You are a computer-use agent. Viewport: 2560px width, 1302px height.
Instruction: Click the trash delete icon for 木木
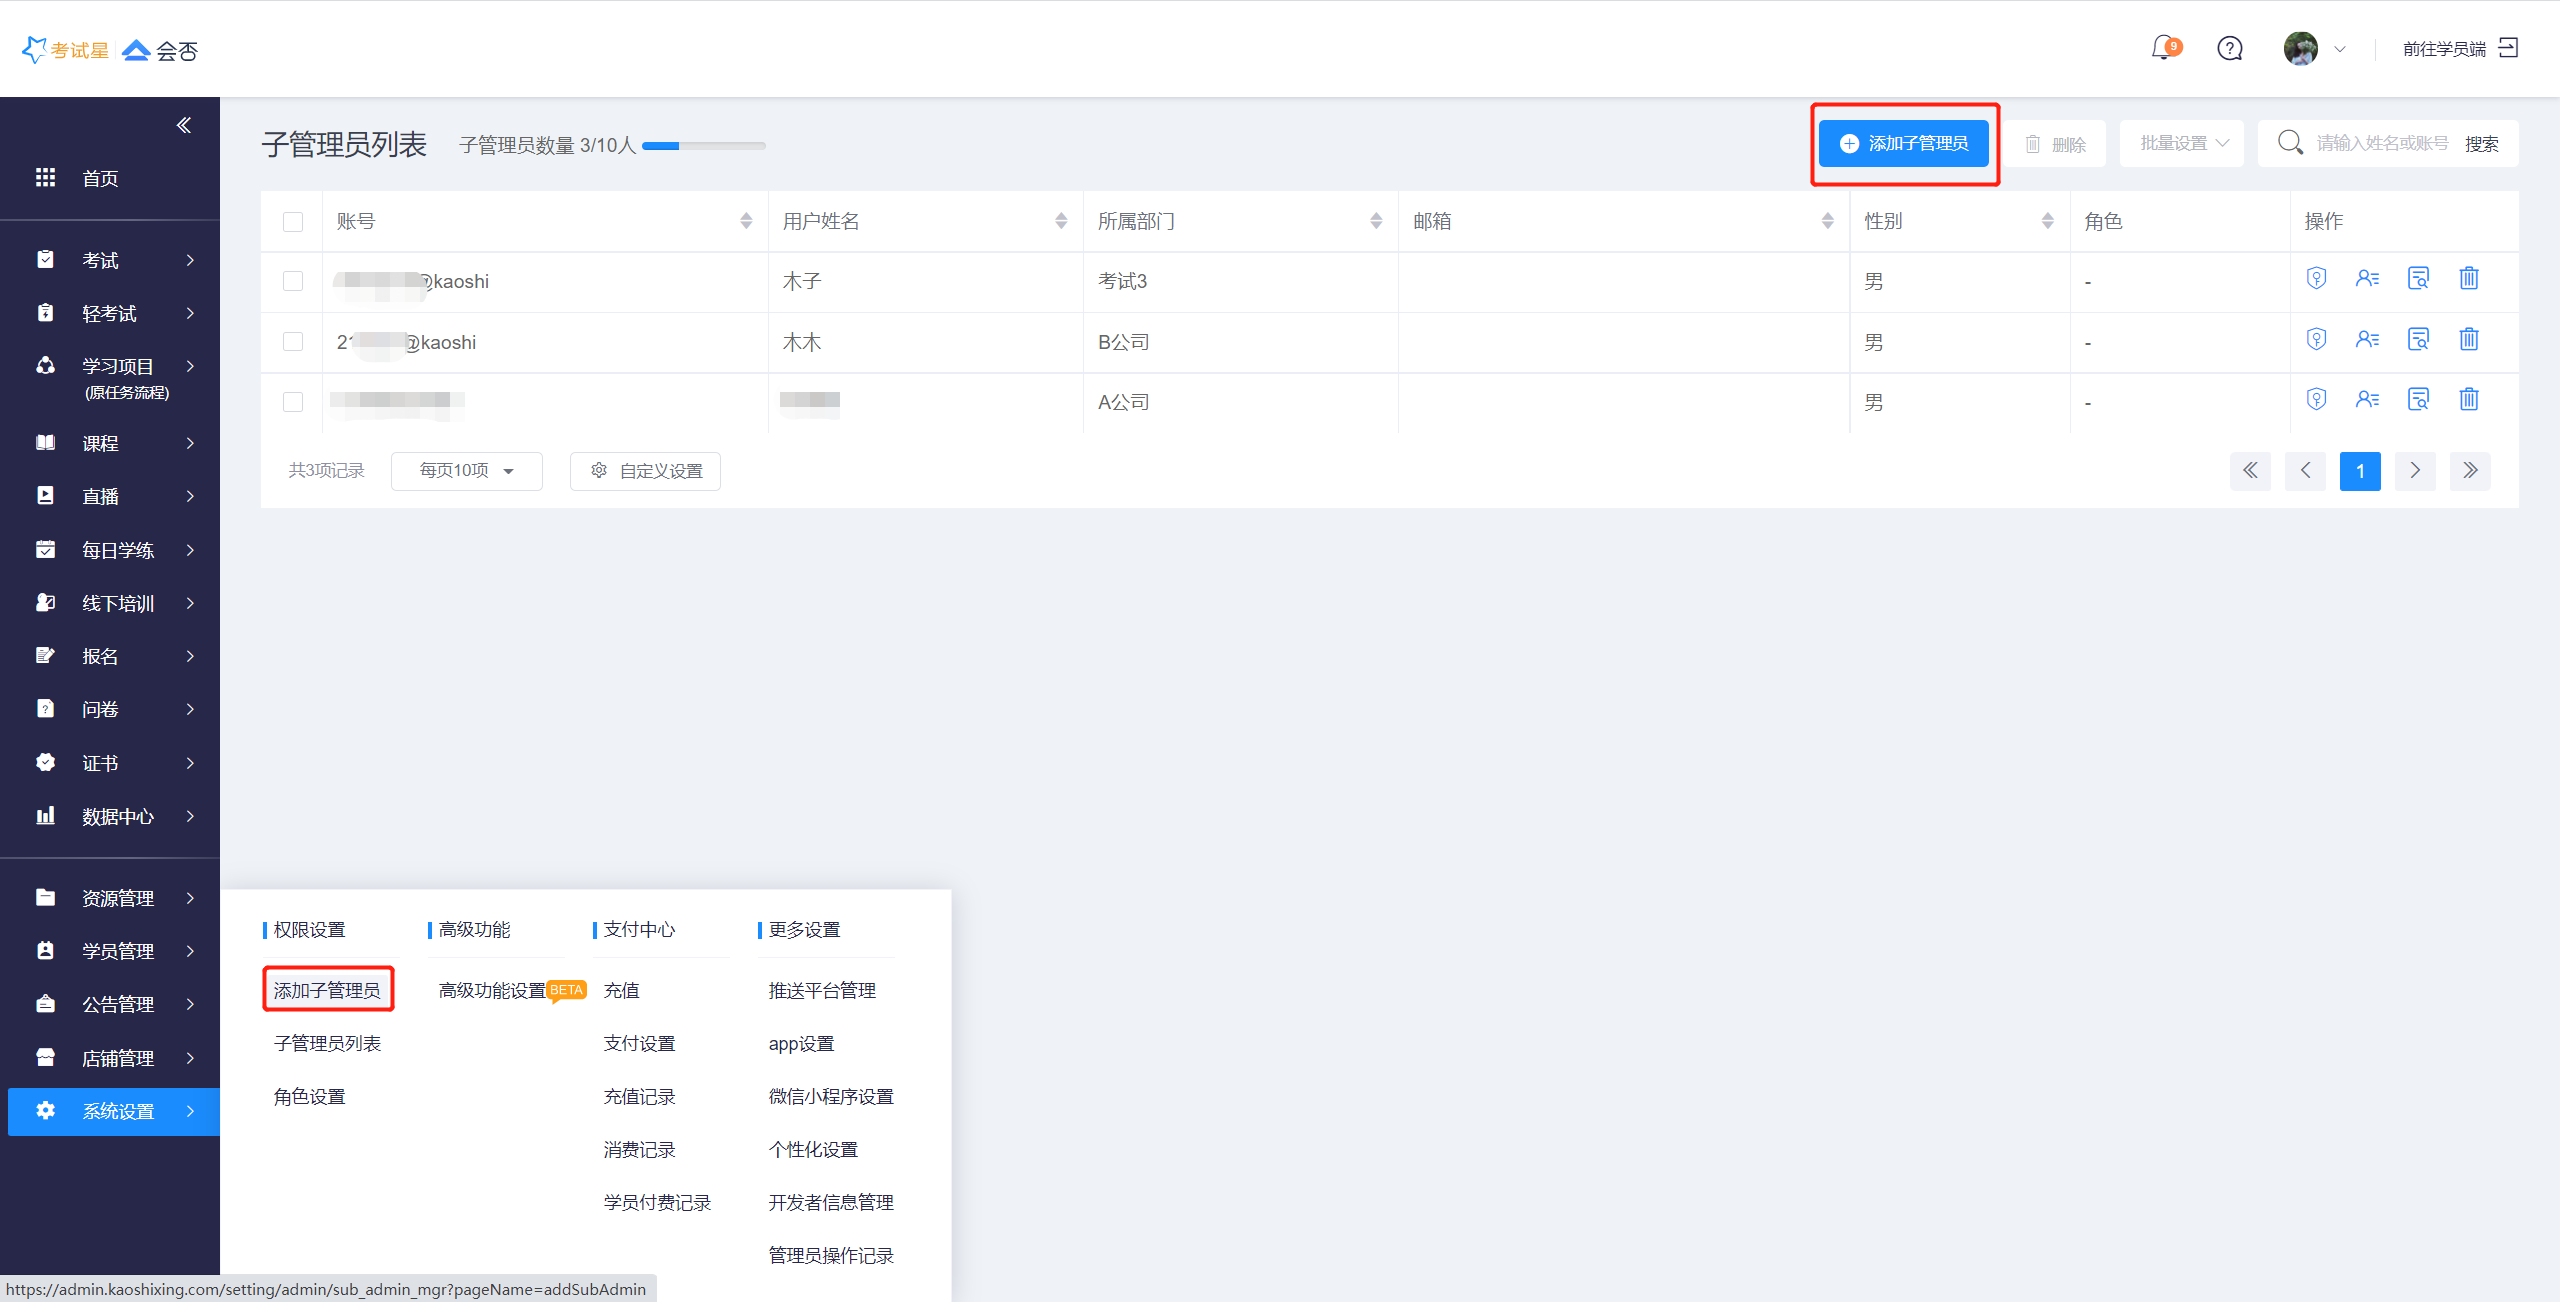point(2468,340)
